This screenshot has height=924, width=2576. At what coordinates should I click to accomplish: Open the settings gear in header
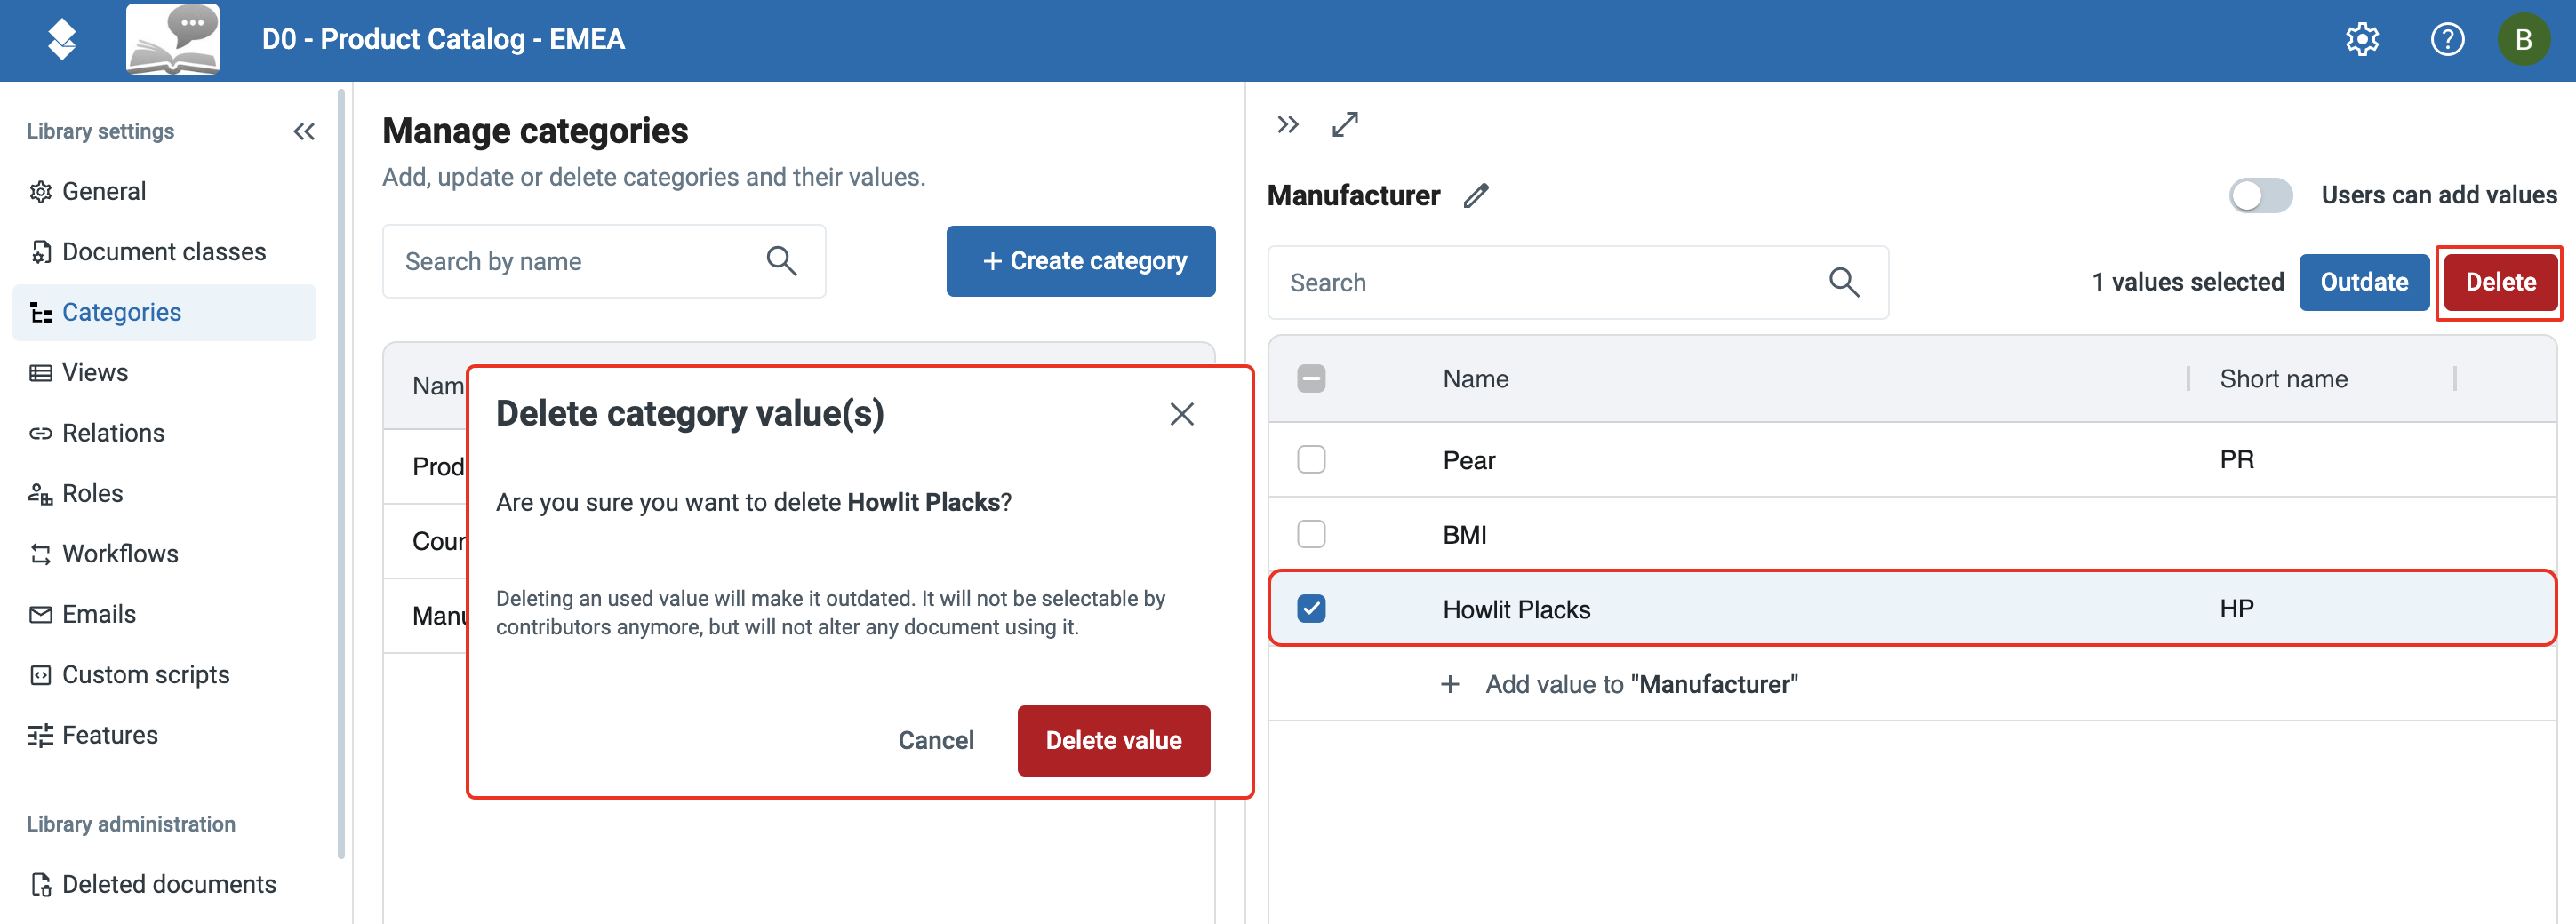coord(2362,40)
